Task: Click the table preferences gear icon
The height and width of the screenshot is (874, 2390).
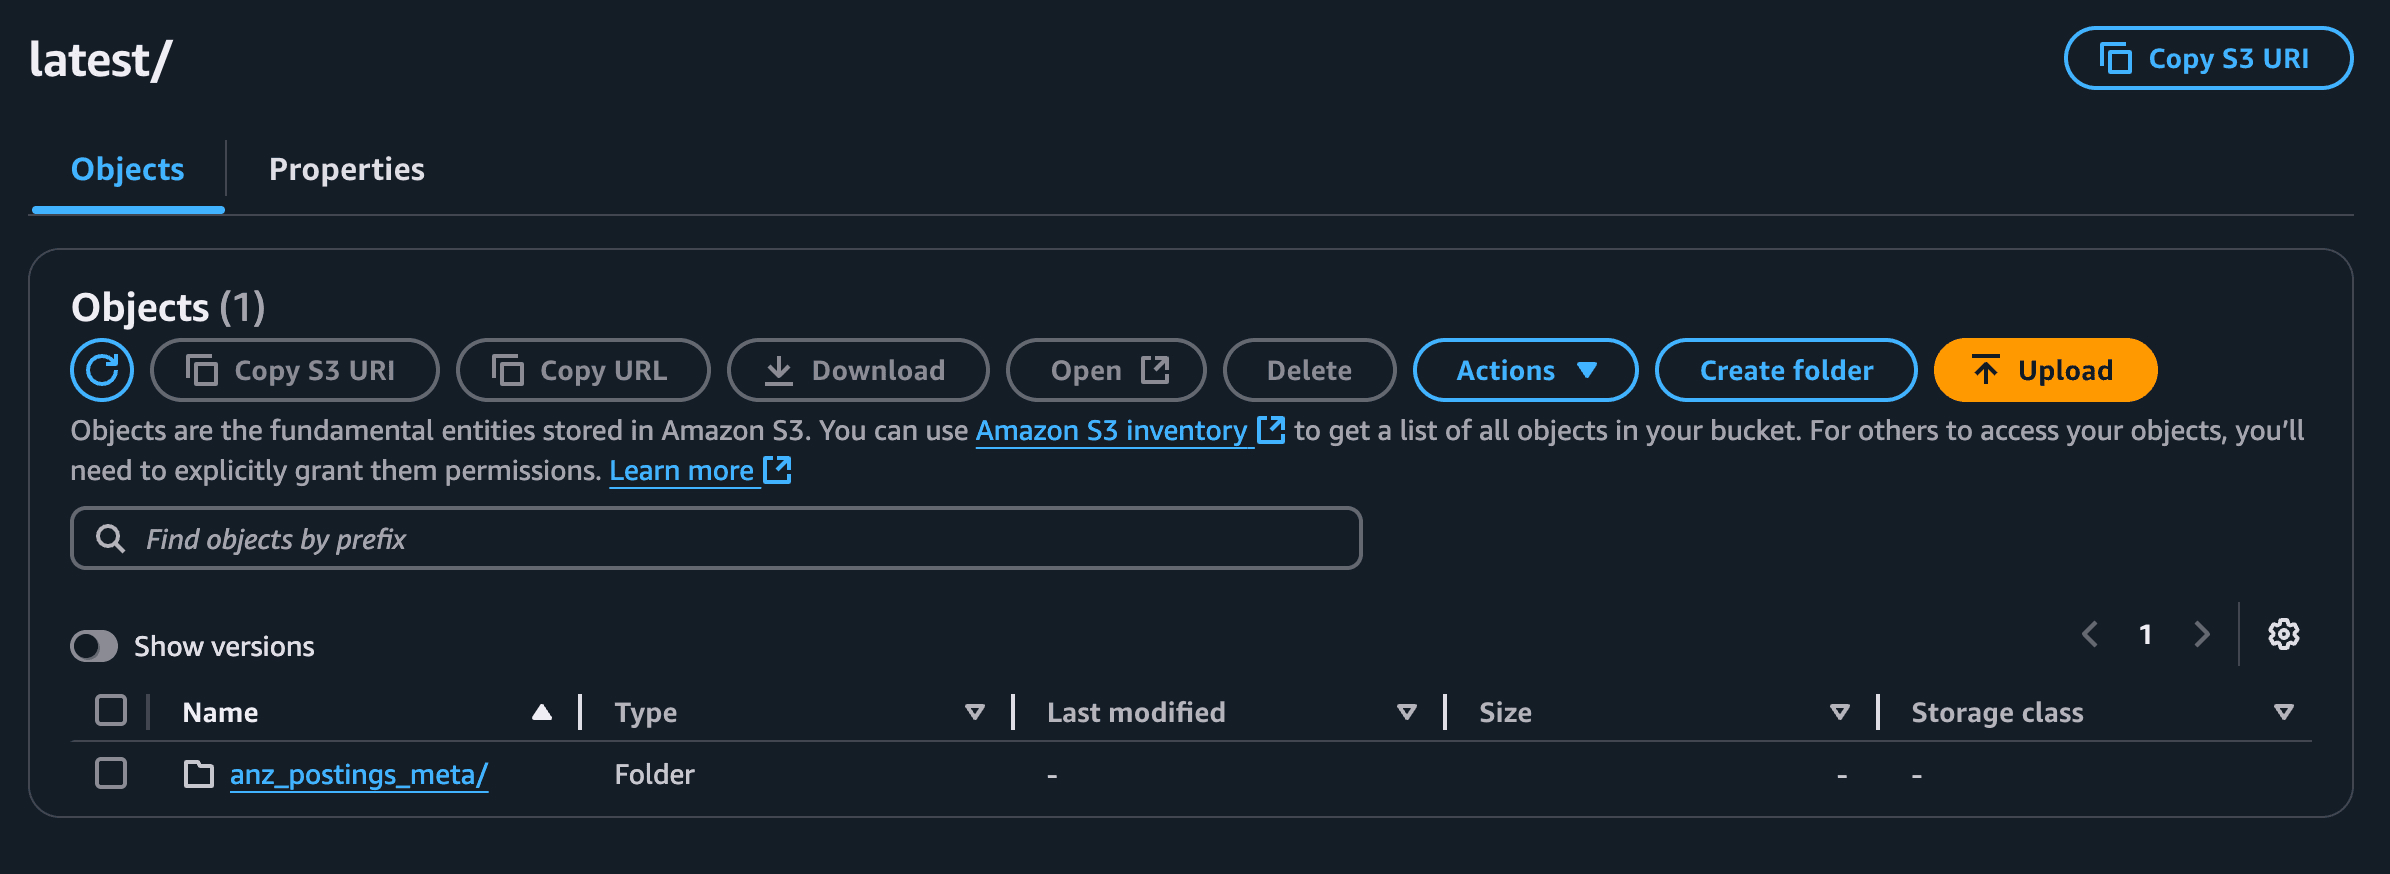Action: click(x=2283, y=634)
